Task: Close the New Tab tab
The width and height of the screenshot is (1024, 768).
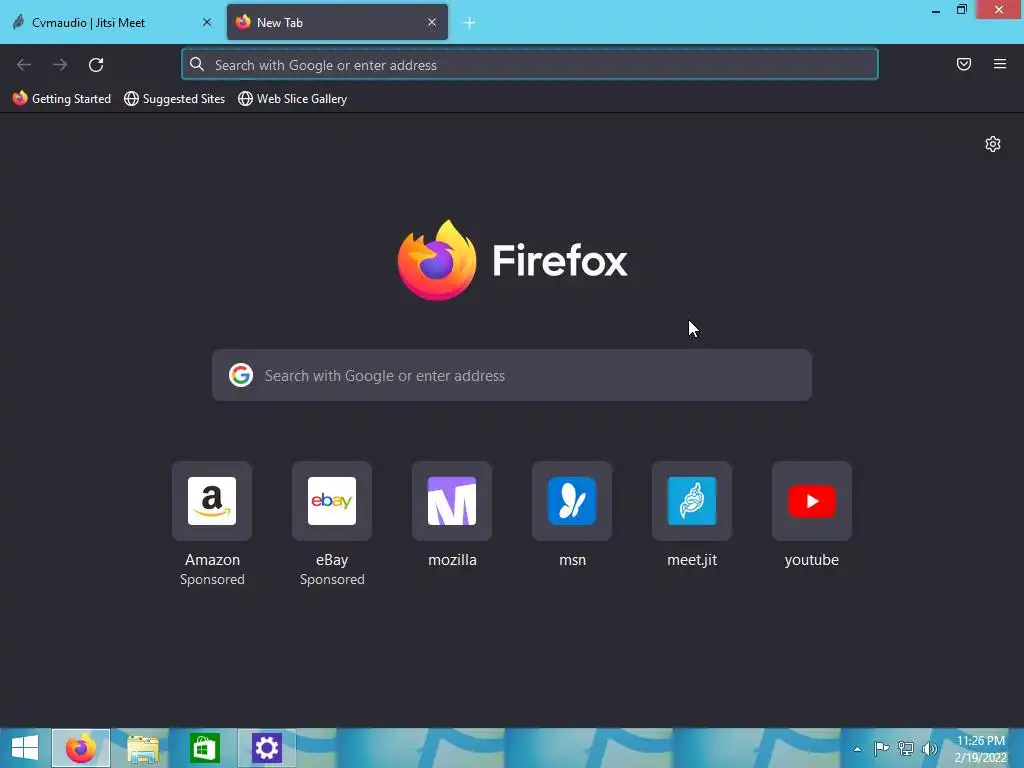Action: 432,22
